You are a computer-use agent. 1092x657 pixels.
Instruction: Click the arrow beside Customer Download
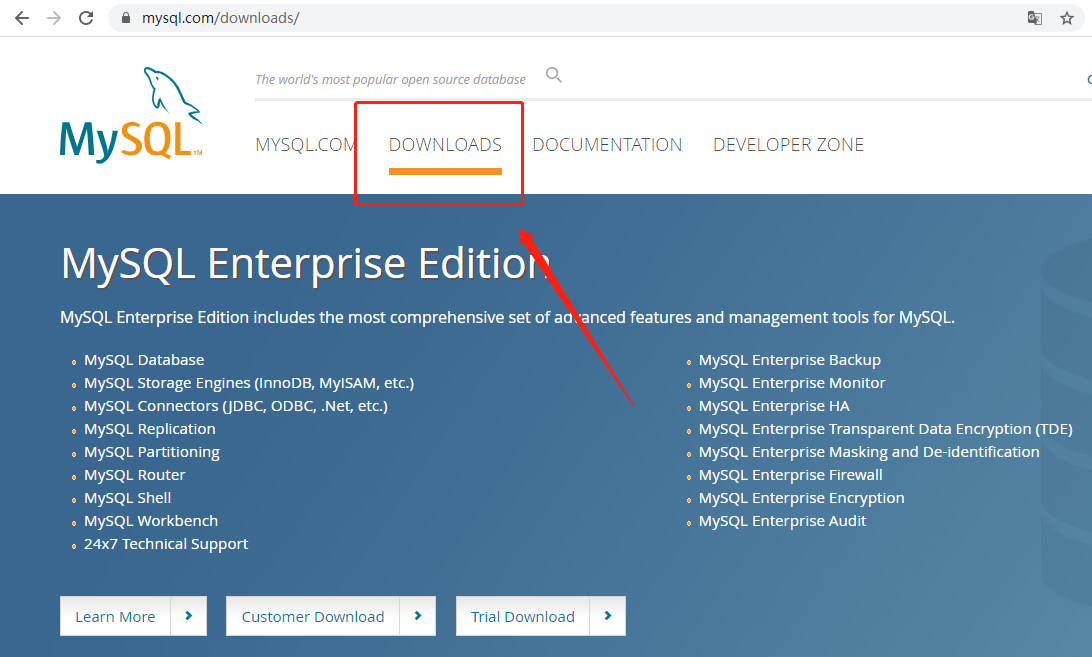point(418,616)
